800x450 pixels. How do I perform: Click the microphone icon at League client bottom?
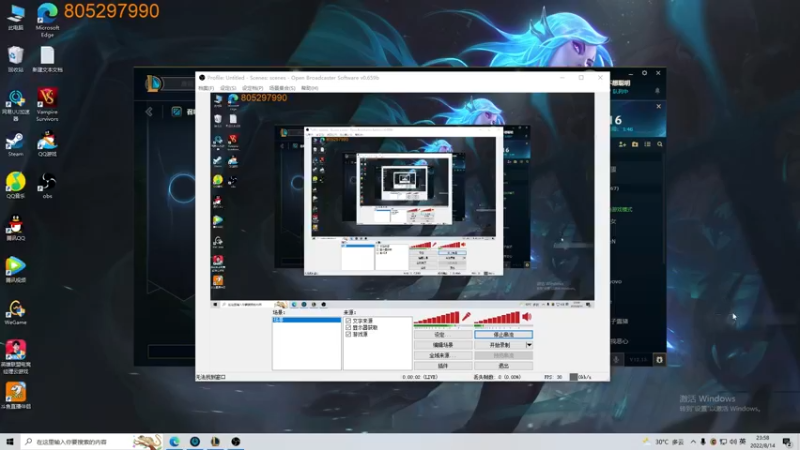pos(616,360)
